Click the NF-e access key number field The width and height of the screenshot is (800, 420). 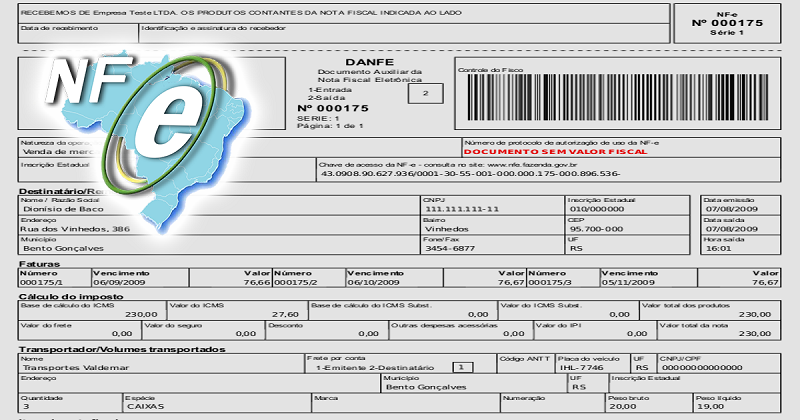tap(548, 169)
